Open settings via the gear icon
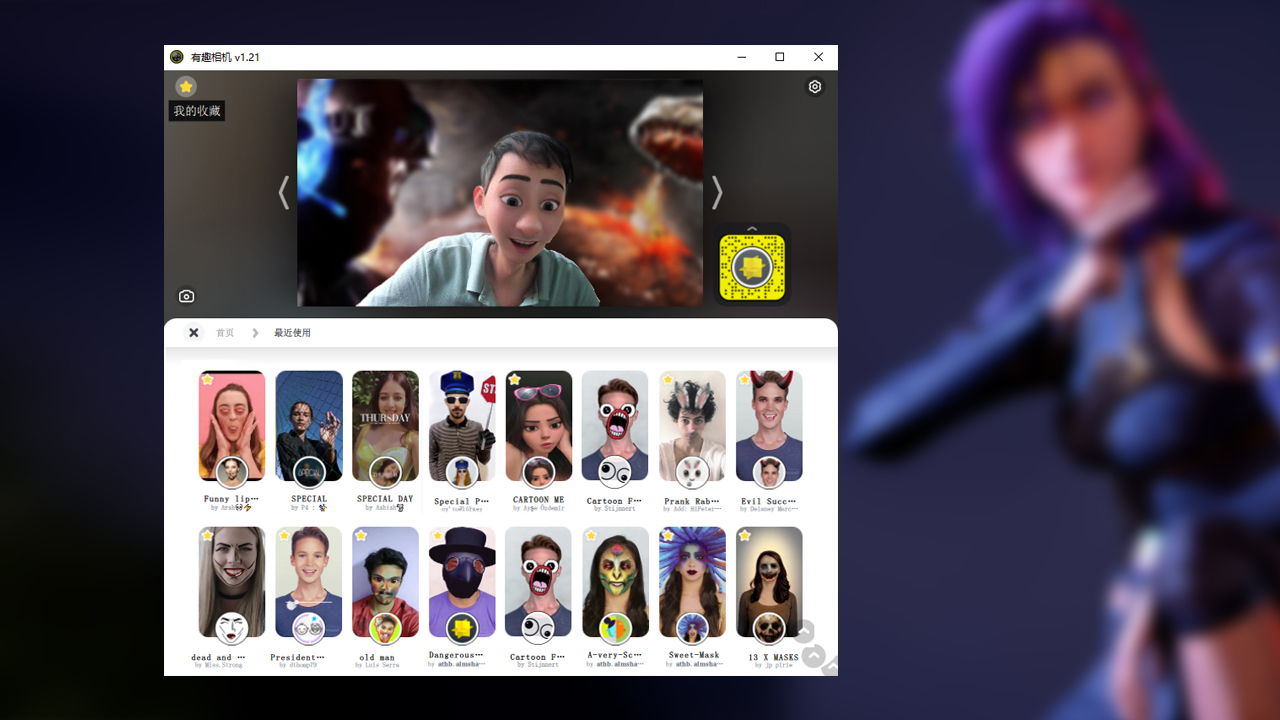Viewport: 1280px width, 720px height. point(815,87)
